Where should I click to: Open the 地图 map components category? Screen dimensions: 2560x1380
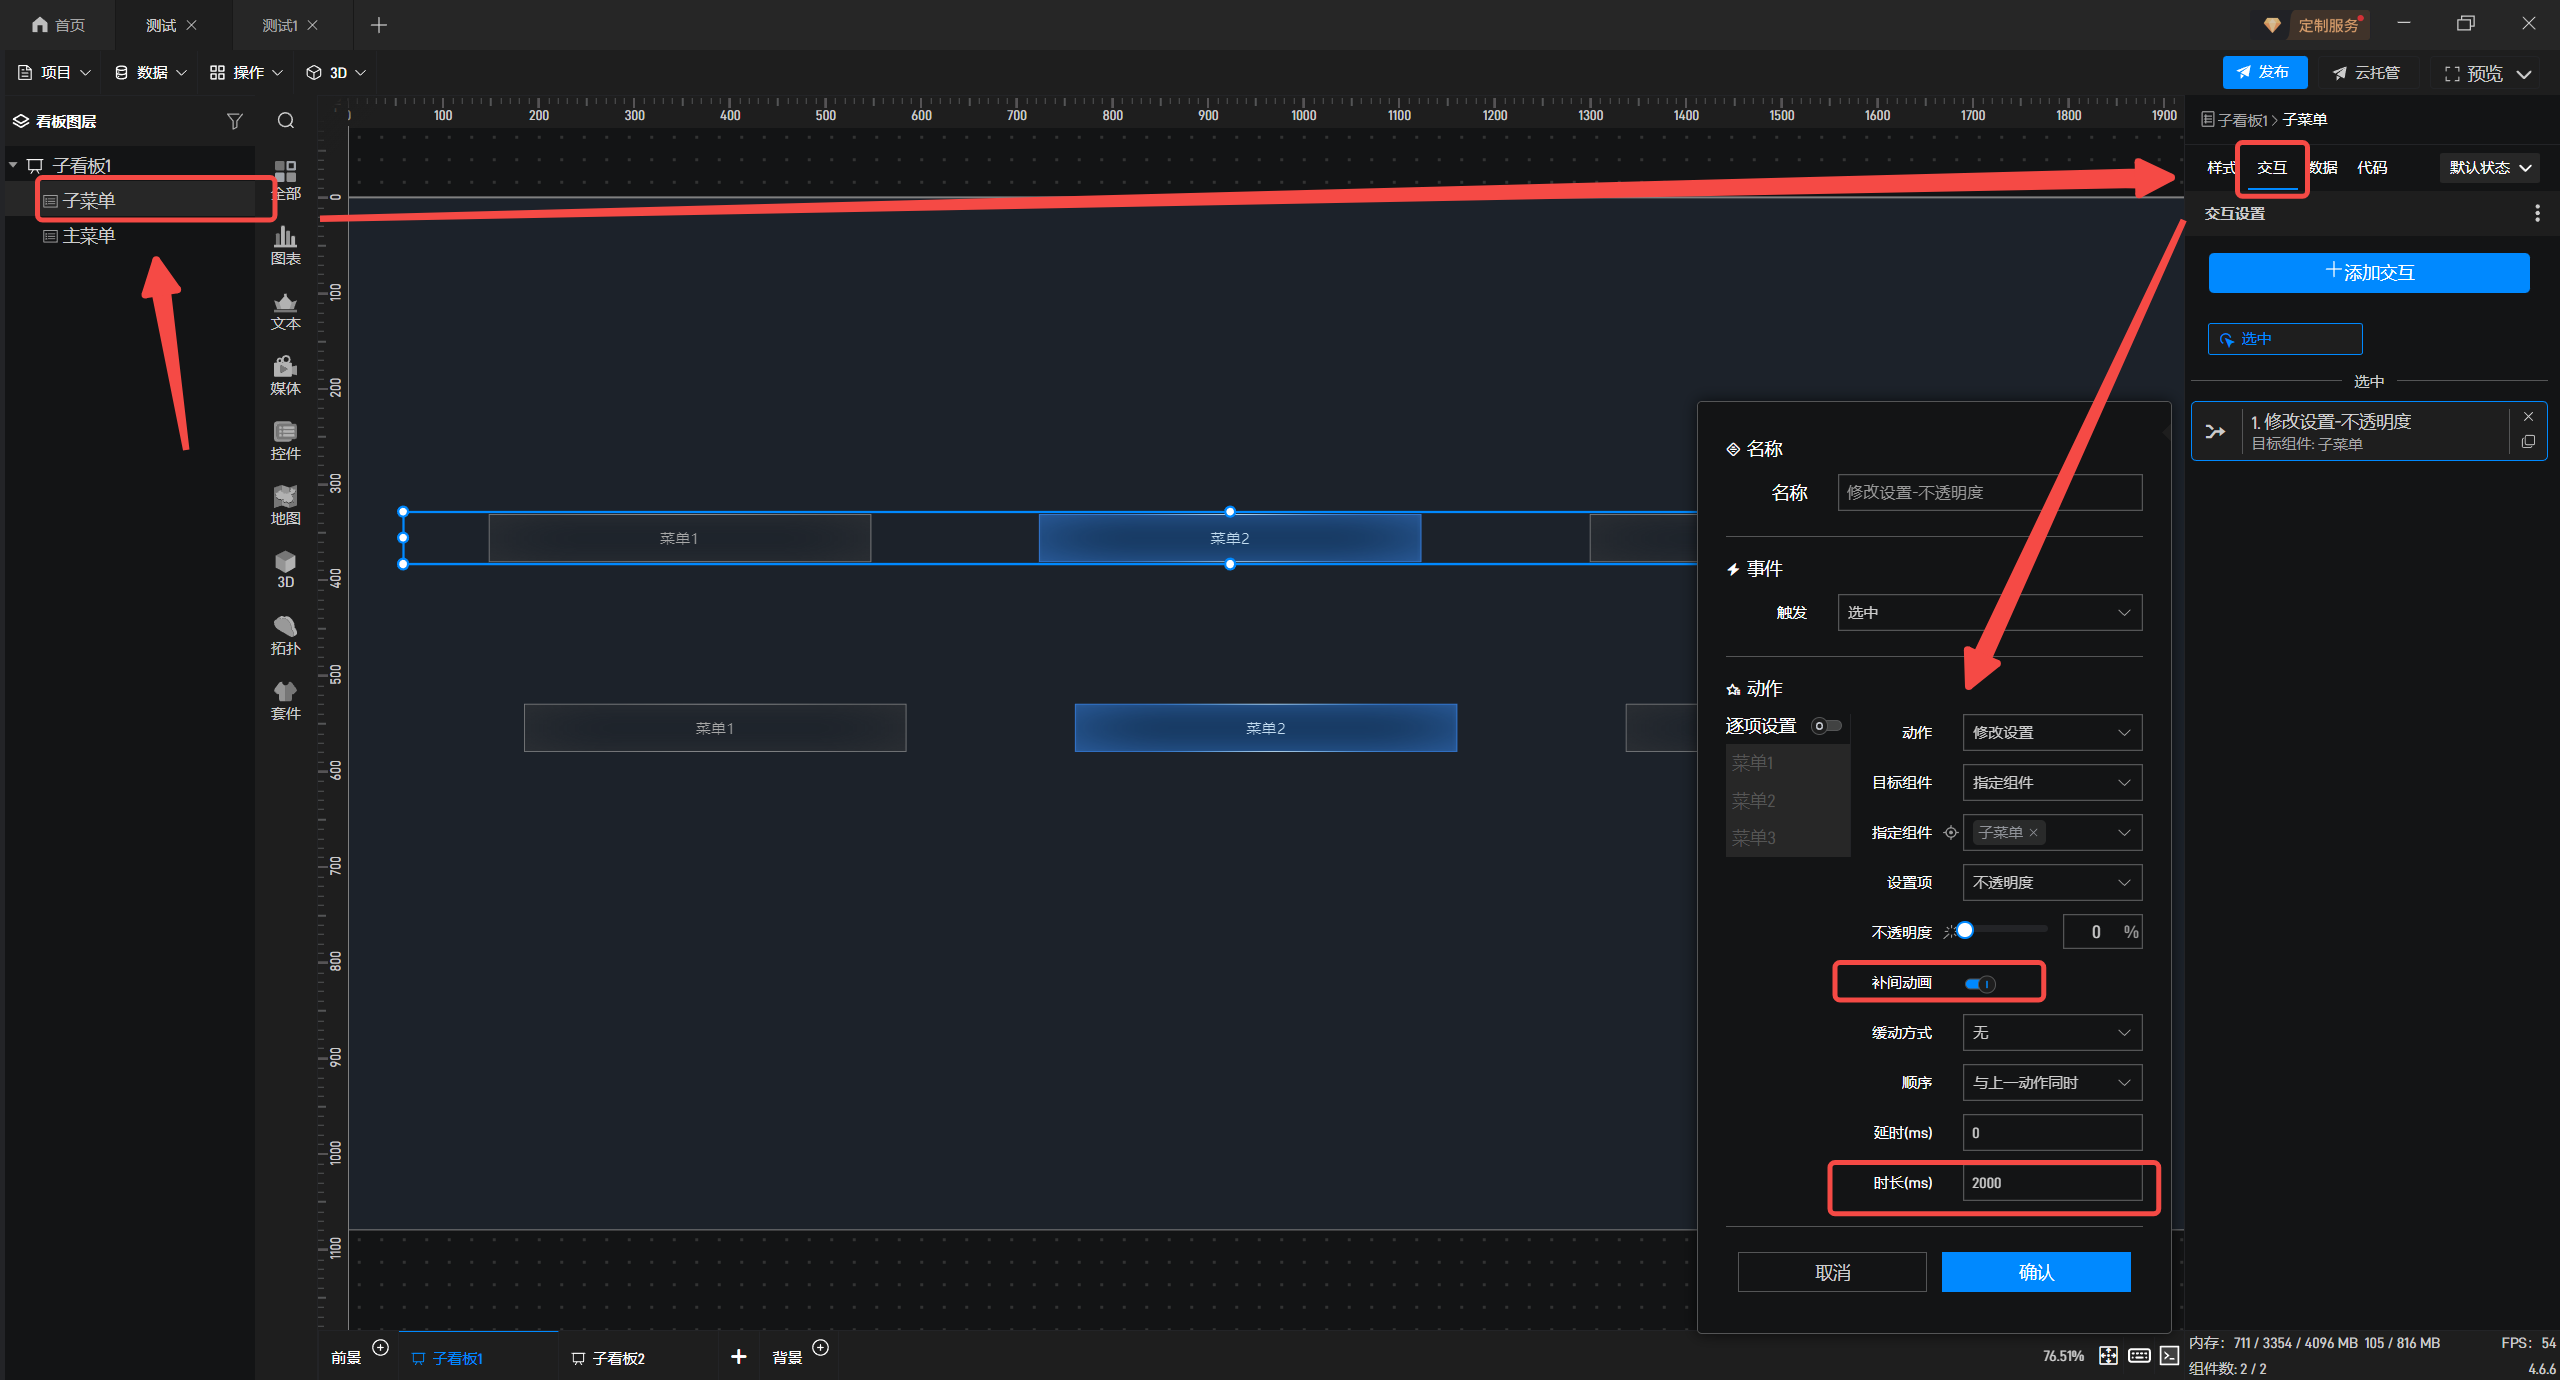[x=285, y=504]
